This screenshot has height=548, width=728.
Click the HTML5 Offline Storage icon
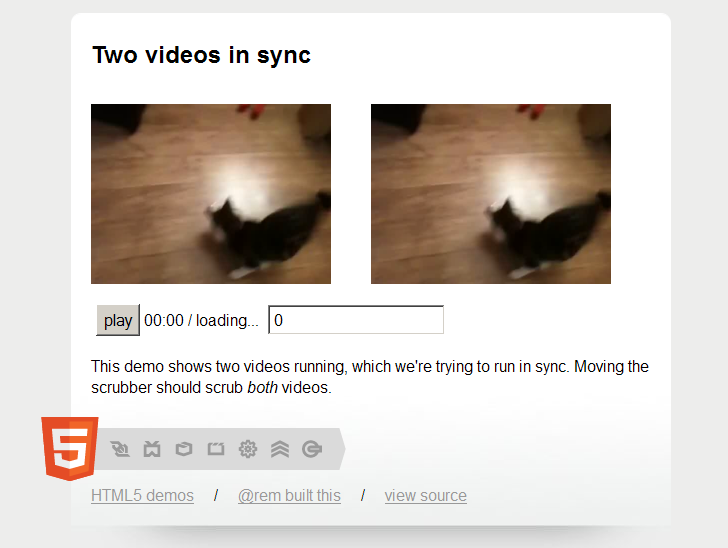point(312,449)
